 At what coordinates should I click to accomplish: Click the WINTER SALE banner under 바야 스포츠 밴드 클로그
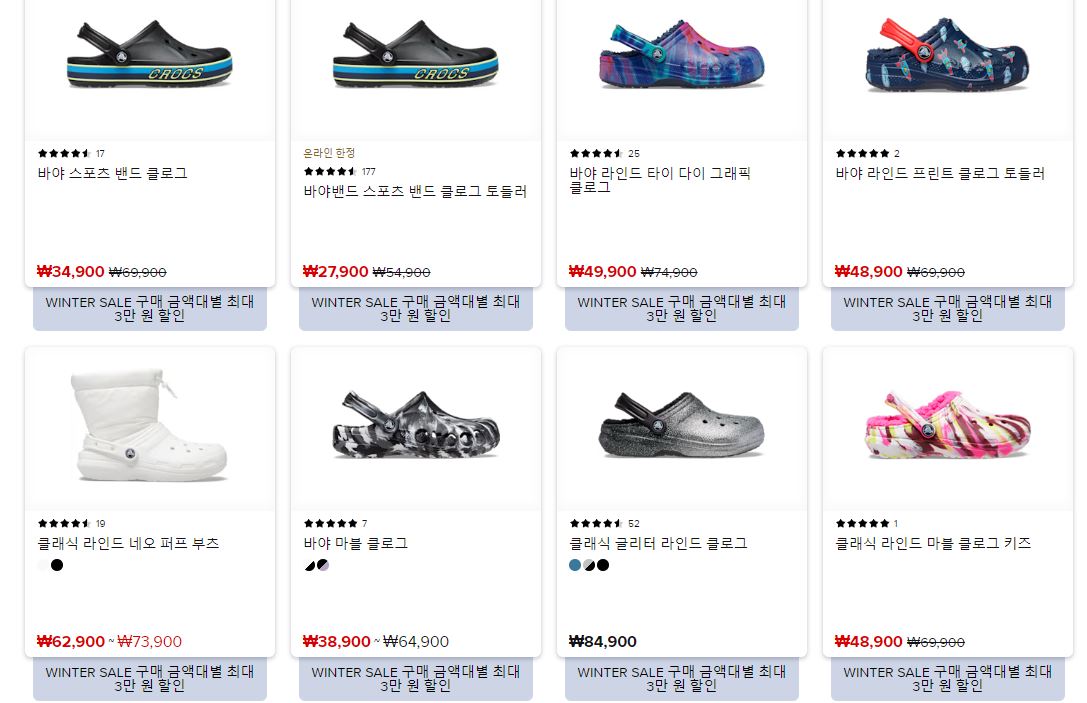click(x=150, y=309)
